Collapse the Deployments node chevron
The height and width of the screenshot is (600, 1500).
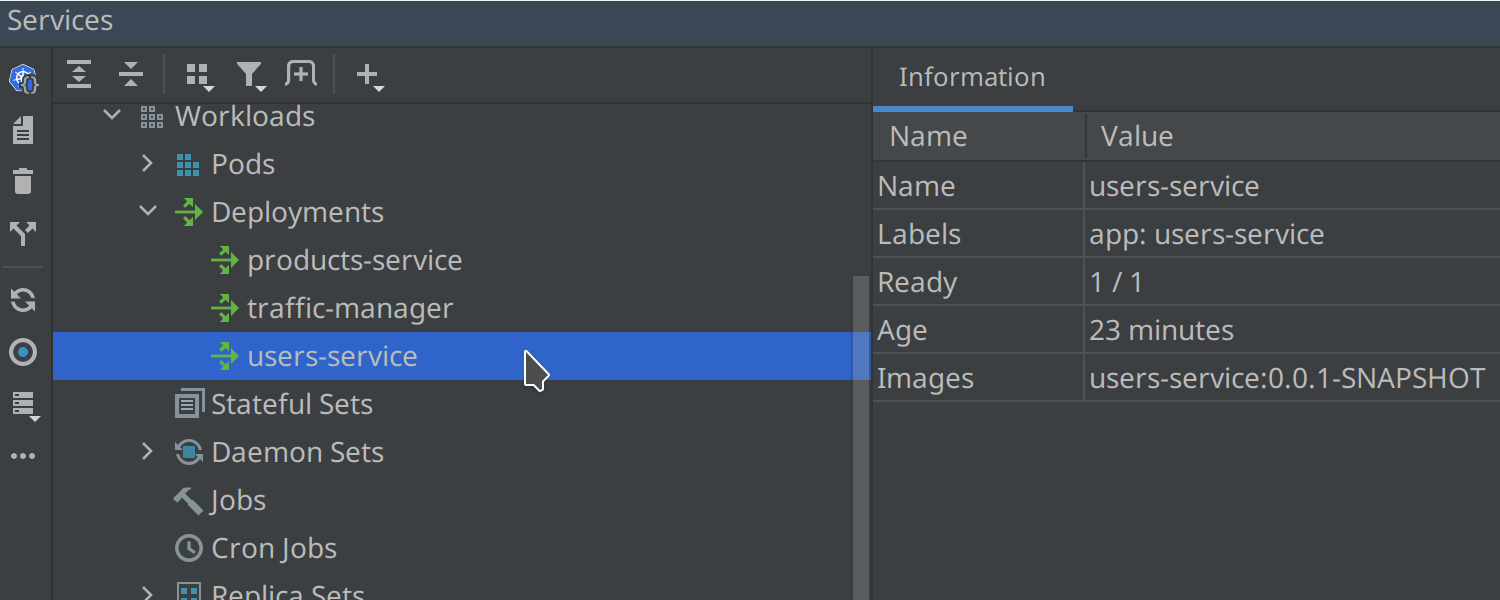[148, 211]
